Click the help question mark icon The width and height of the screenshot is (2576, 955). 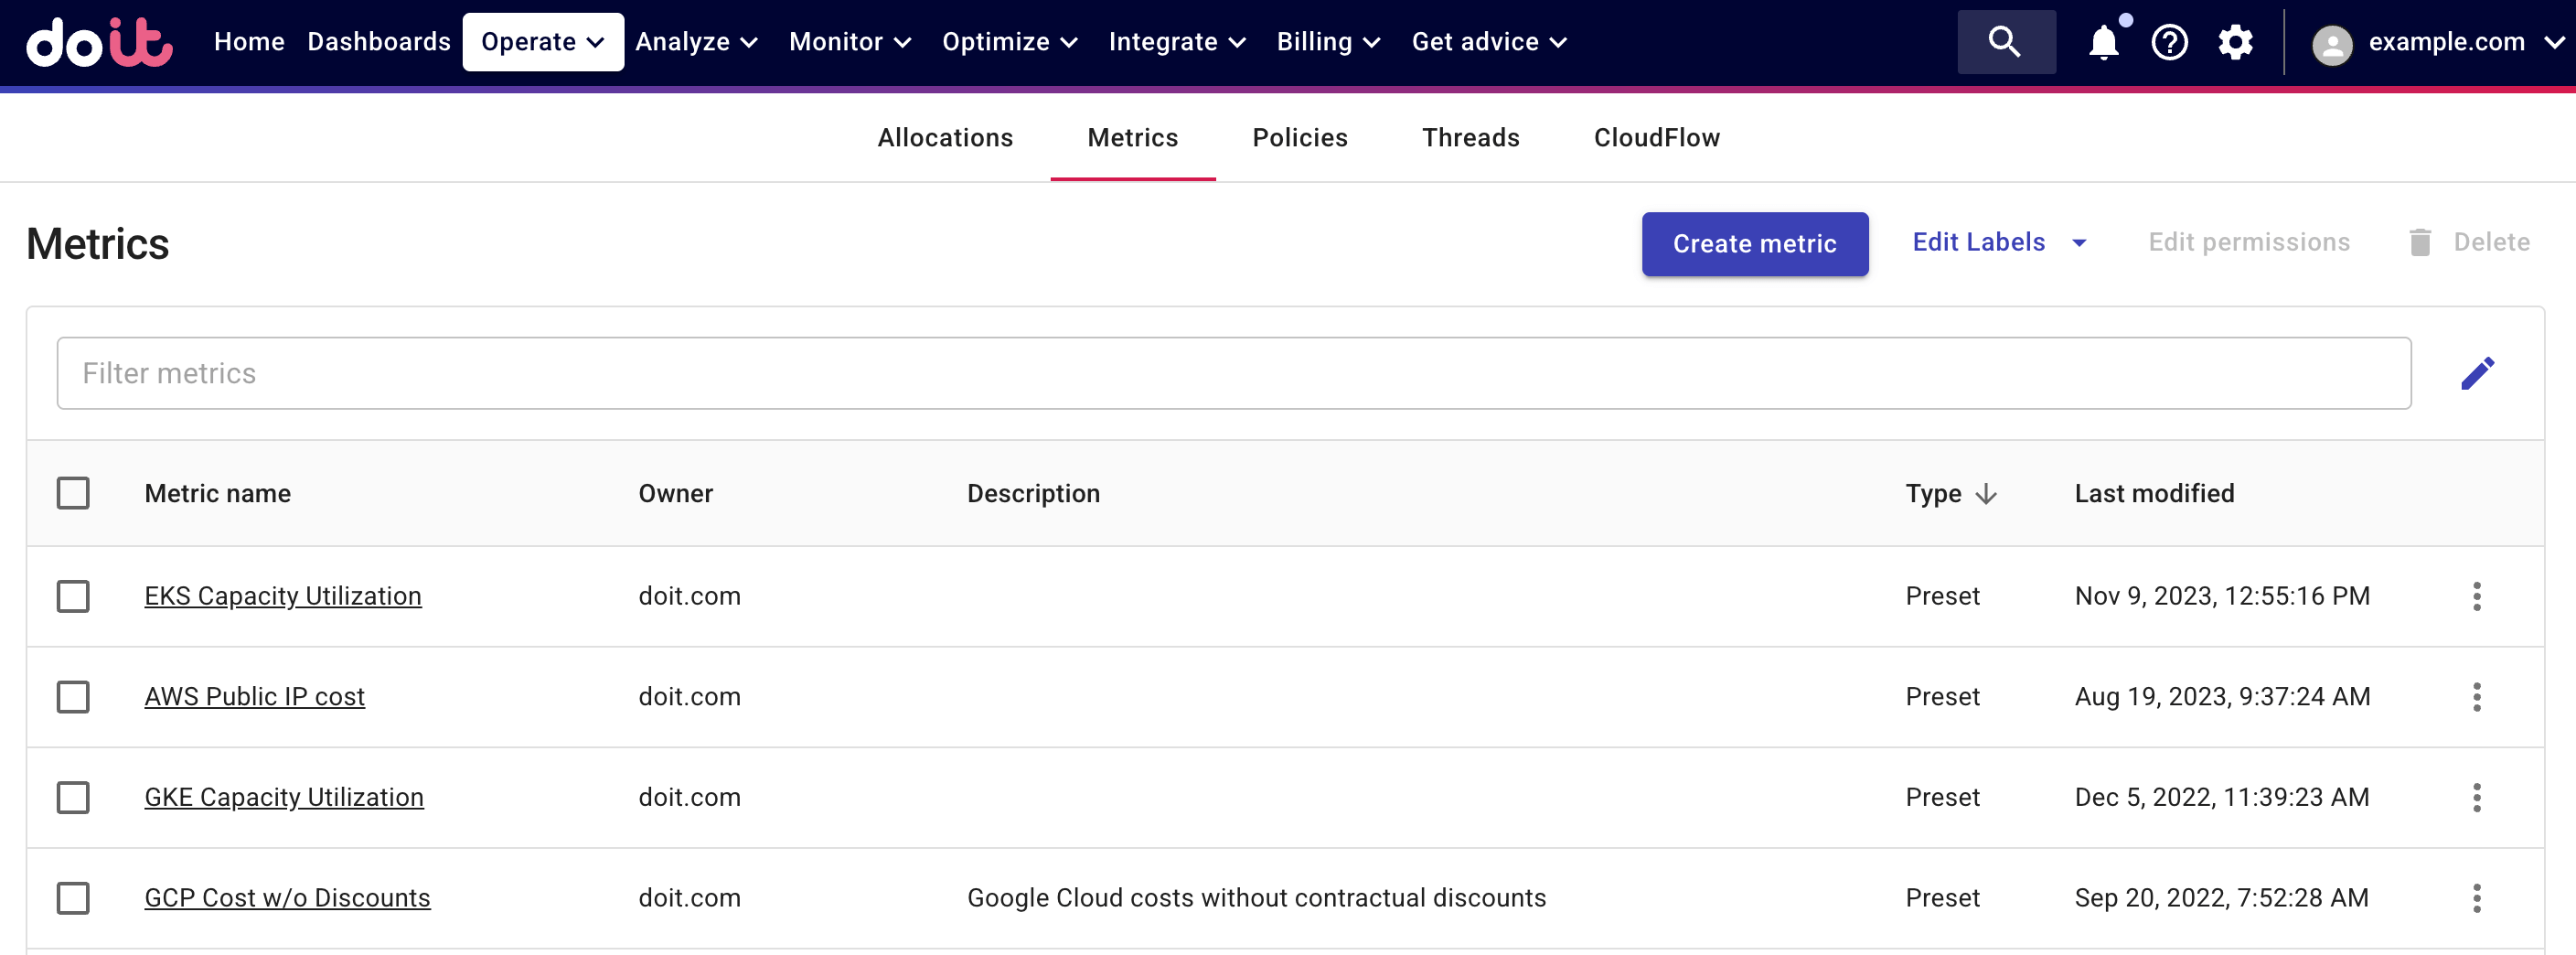pyautogui.click(x=2169, y=43)
